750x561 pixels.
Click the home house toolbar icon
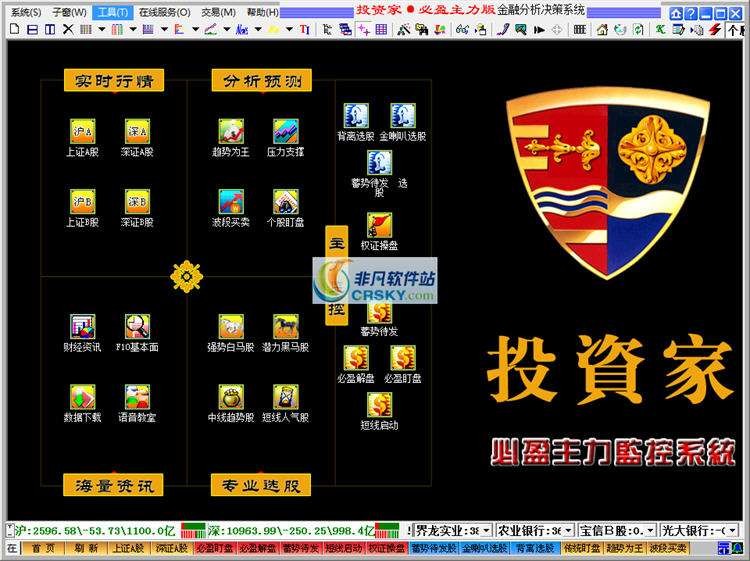pyautogui.click(x=602, y=30)
